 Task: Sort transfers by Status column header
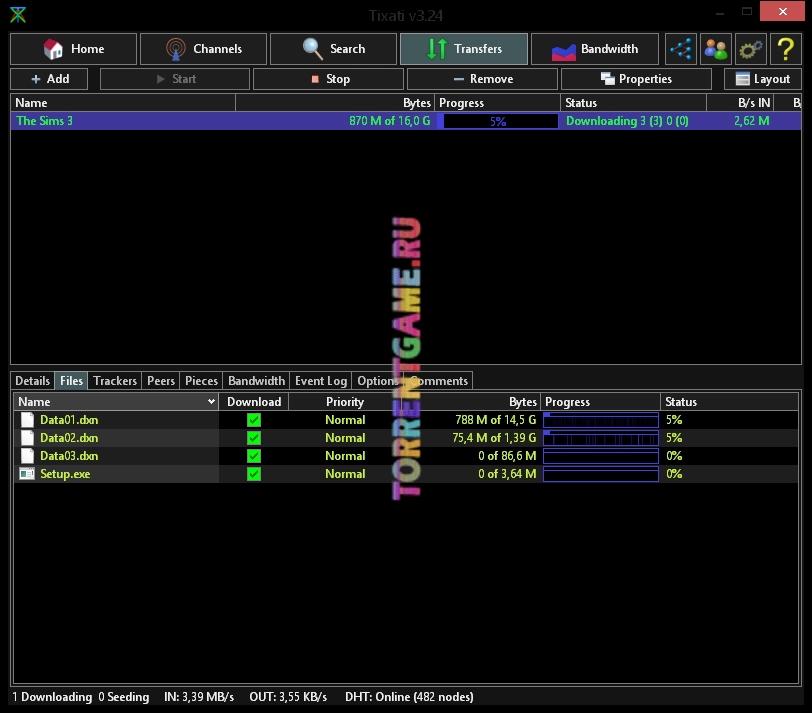[x=633, y=103]
